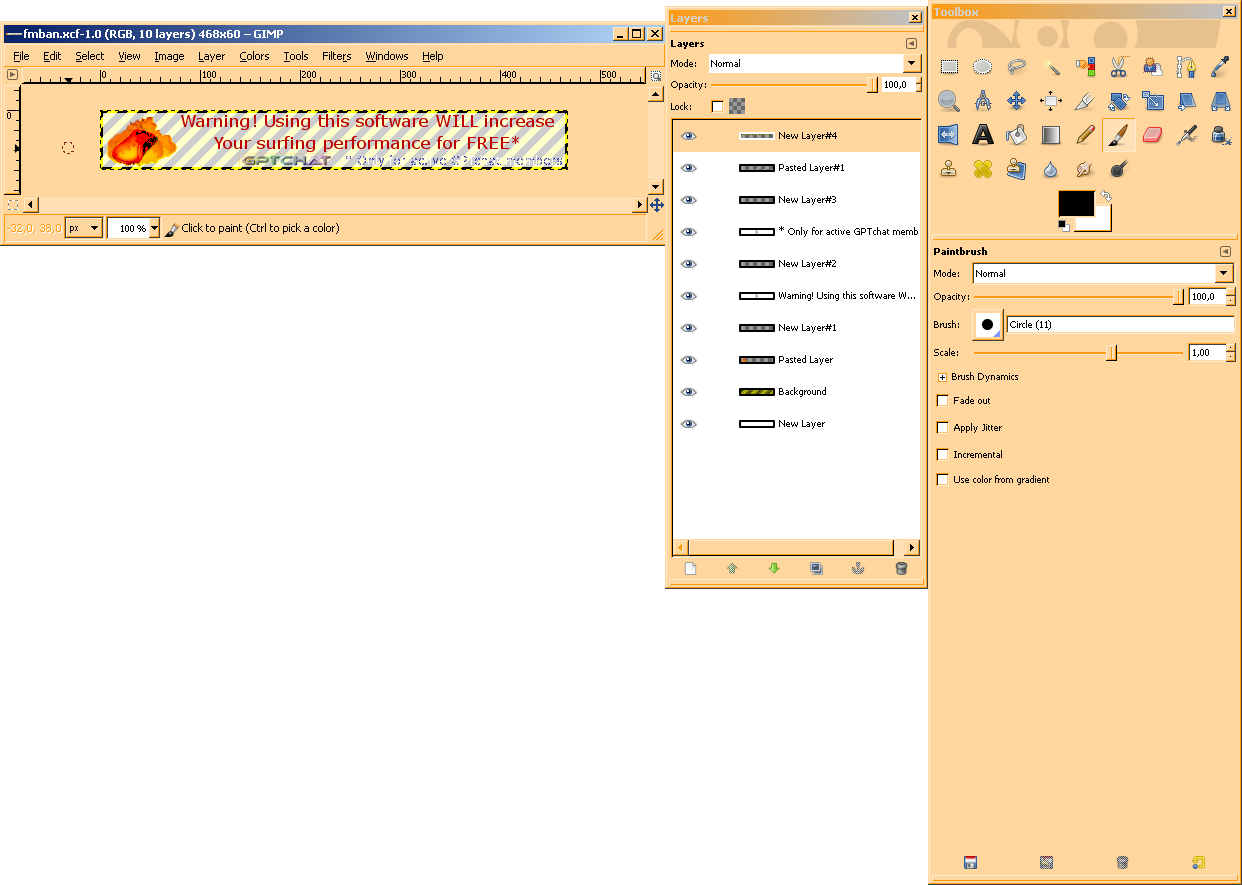The image size is (1242, 885).
Task: Select the Measure compass tool
Action: (983, 101)
